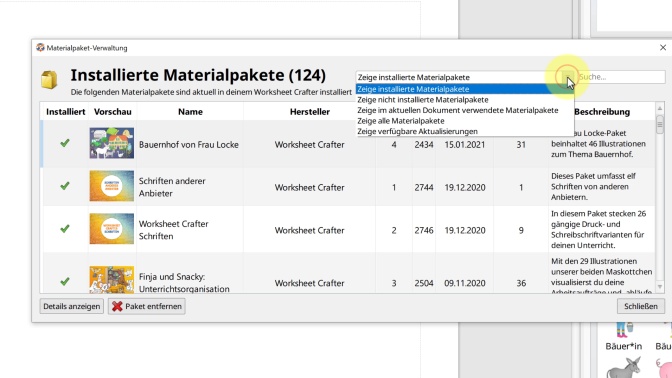Click installed checkmark for Worksheet Crafter Schriften

pos(65,229)
